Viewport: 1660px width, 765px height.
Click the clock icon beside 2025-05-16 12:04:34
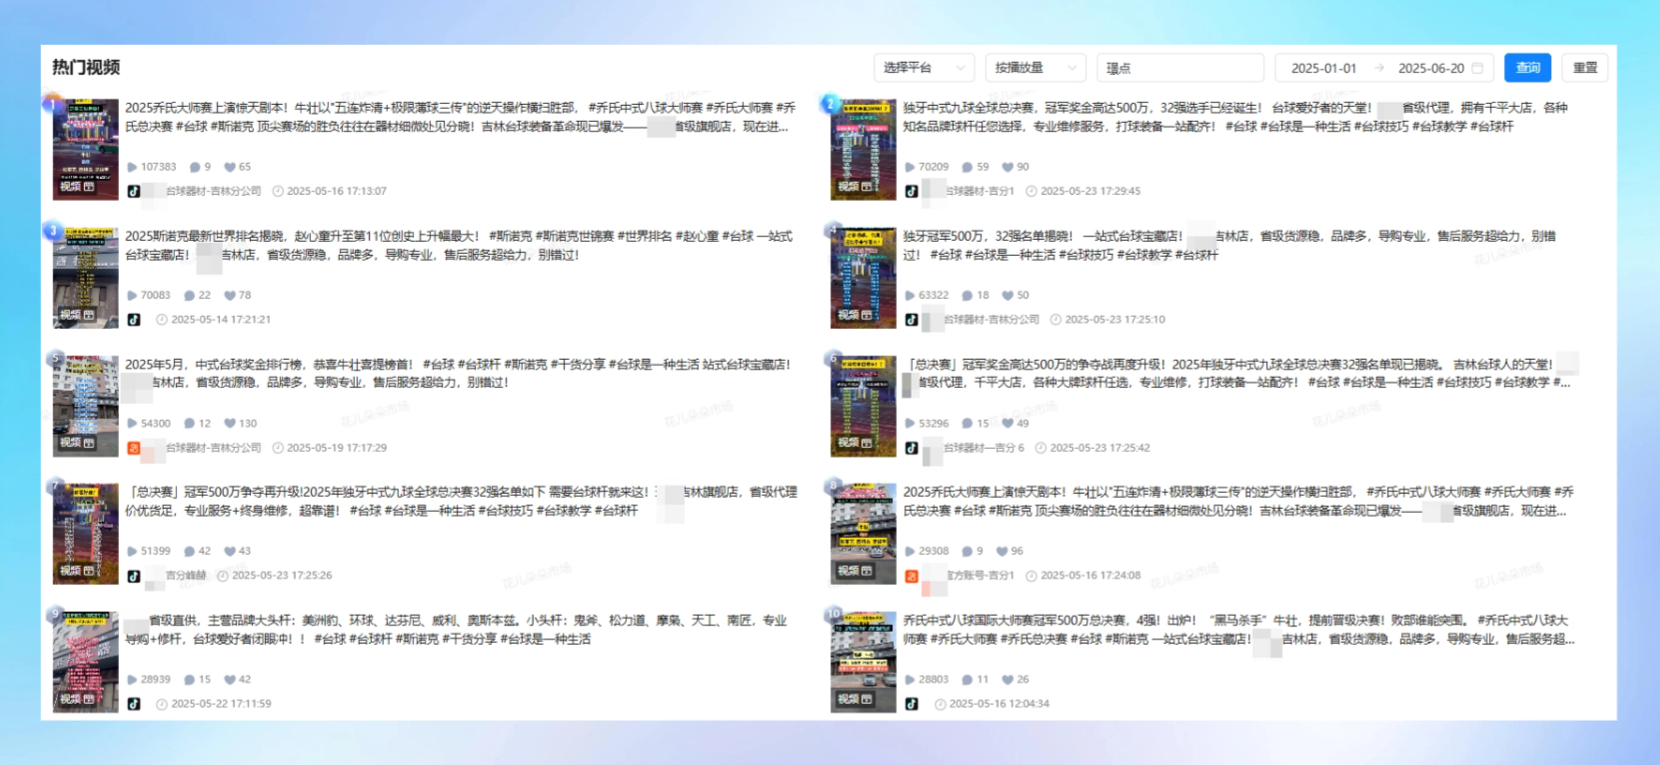point(940,704)
